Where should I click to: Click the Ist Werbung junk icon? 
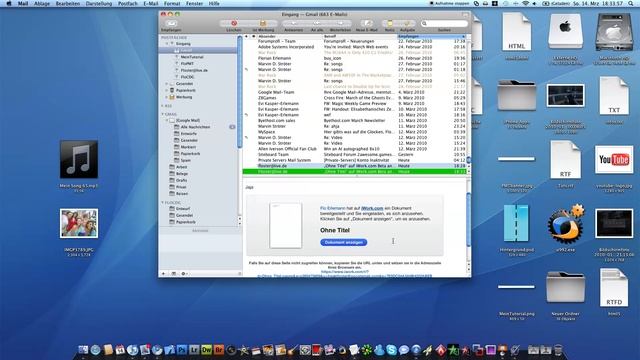[263, 24]
